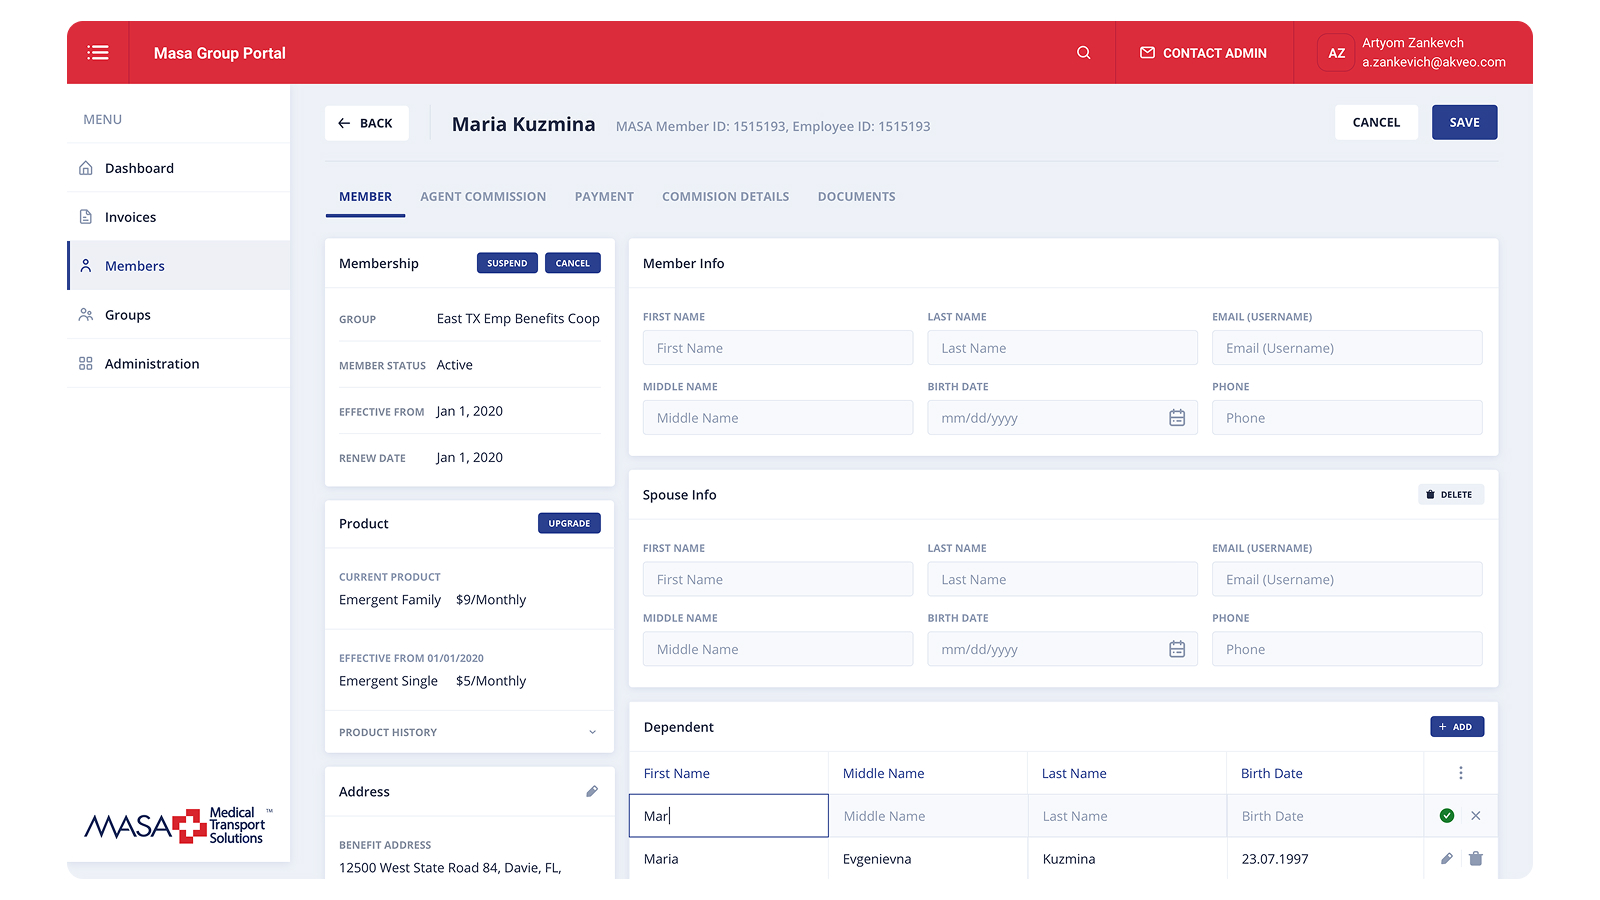Click the Masa Group Portal title

(220, 53)
